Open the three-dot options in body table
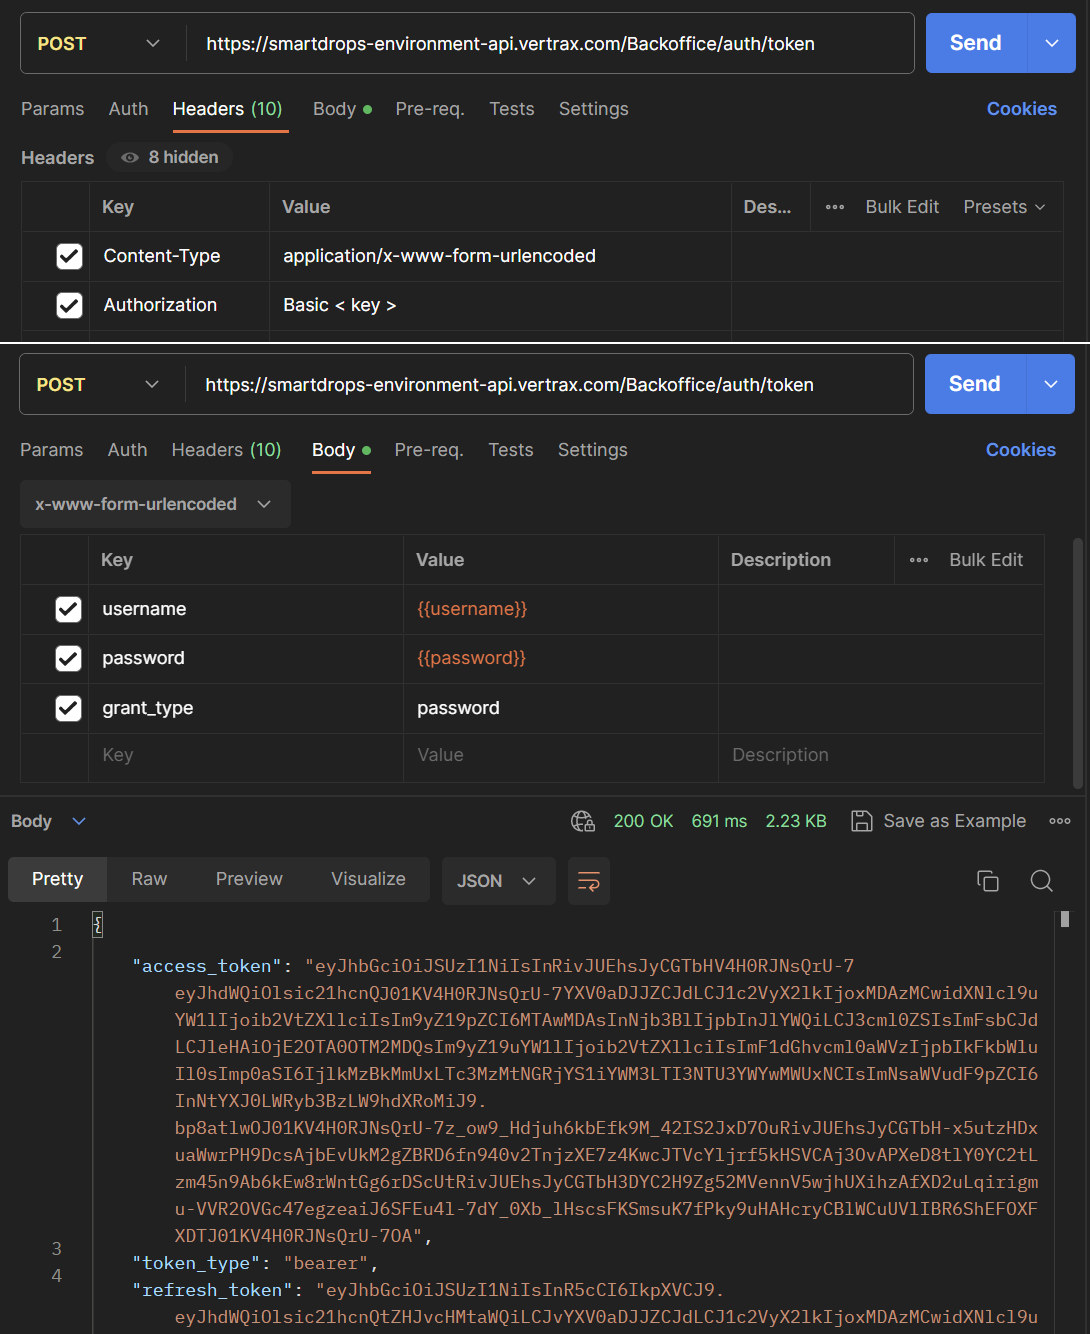 click(919, 560)
